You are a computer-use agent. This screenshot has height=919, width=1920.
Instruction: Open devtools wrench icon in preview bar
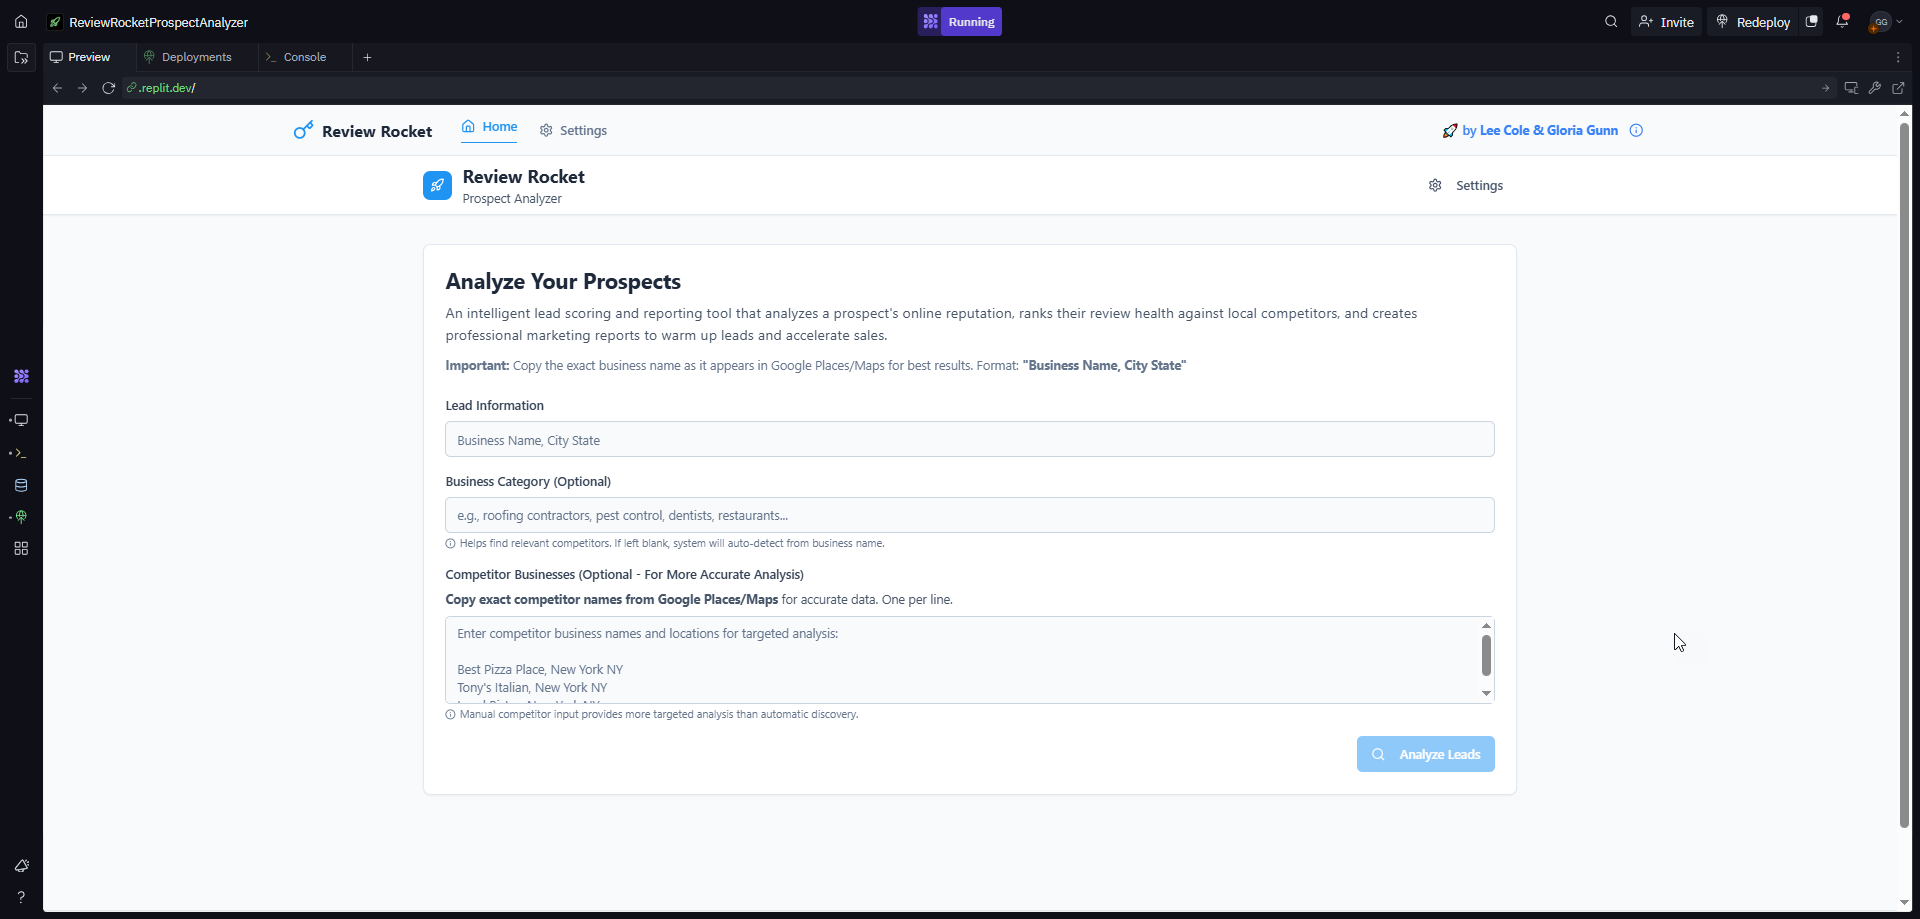click(1875, 88)
